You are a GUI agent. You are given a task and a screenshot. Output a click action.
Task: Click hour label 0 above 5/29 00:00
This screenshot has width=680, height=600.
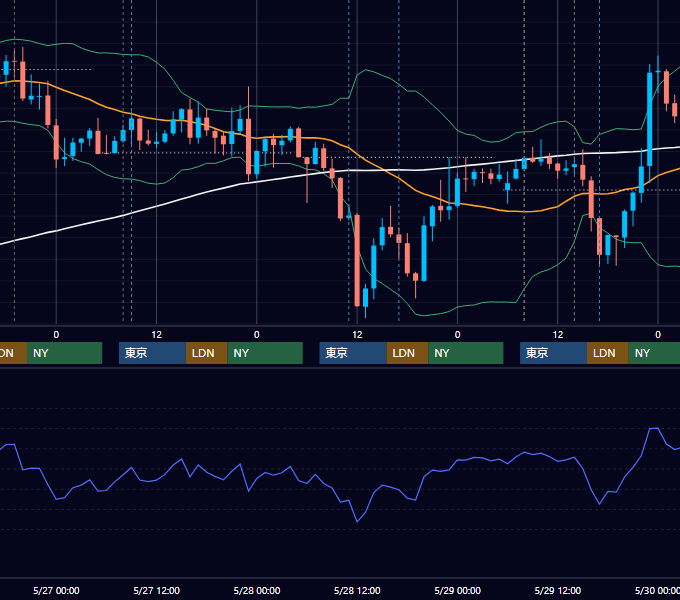(x=458, y=335)
